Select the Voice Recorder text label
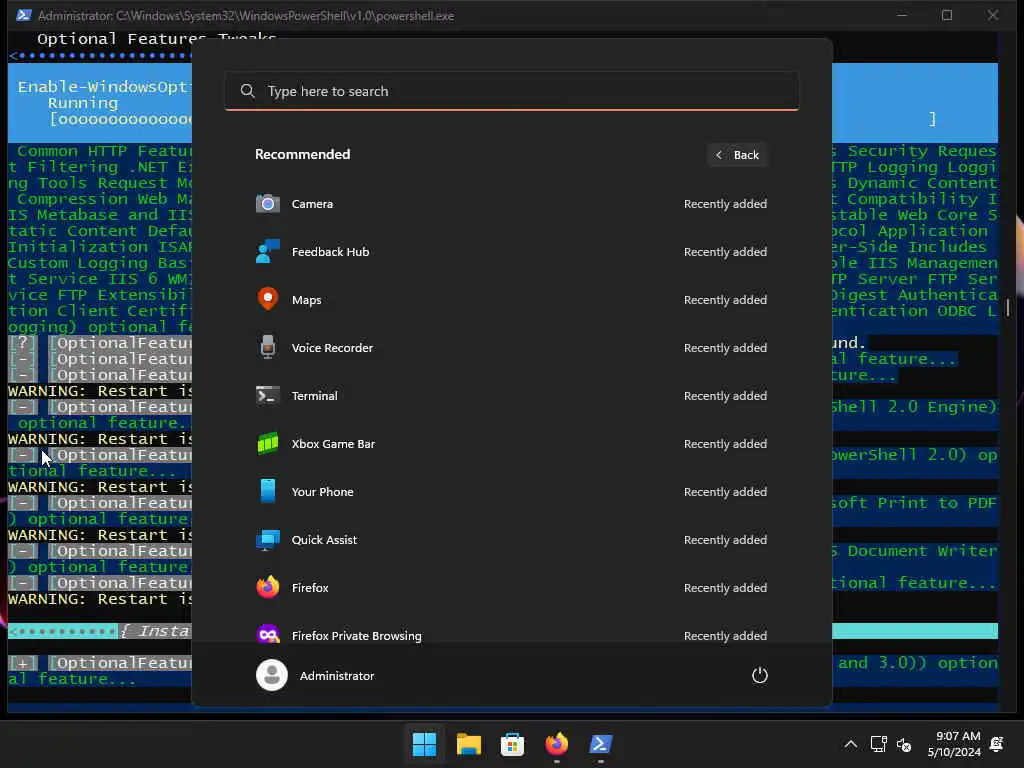This screenshot has height=768, width=1024. [x=332, y=347]
